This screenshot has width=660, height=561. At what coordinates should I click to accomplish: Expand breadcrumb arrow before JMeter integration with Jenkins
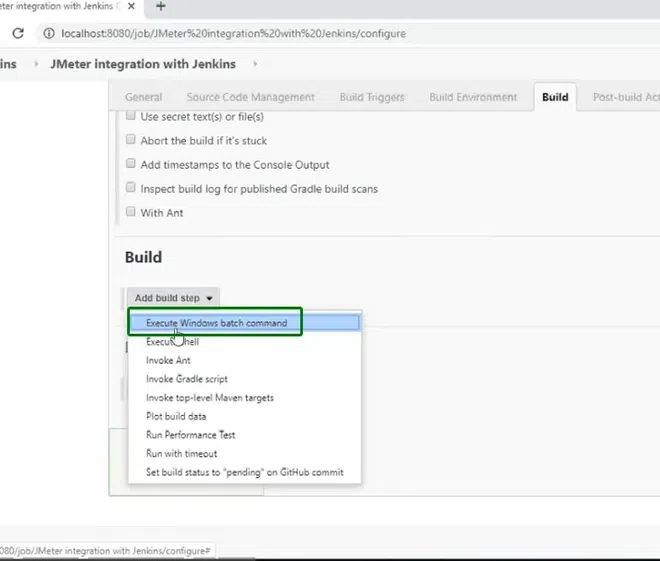pyautogui.click(x=36, y=64)
